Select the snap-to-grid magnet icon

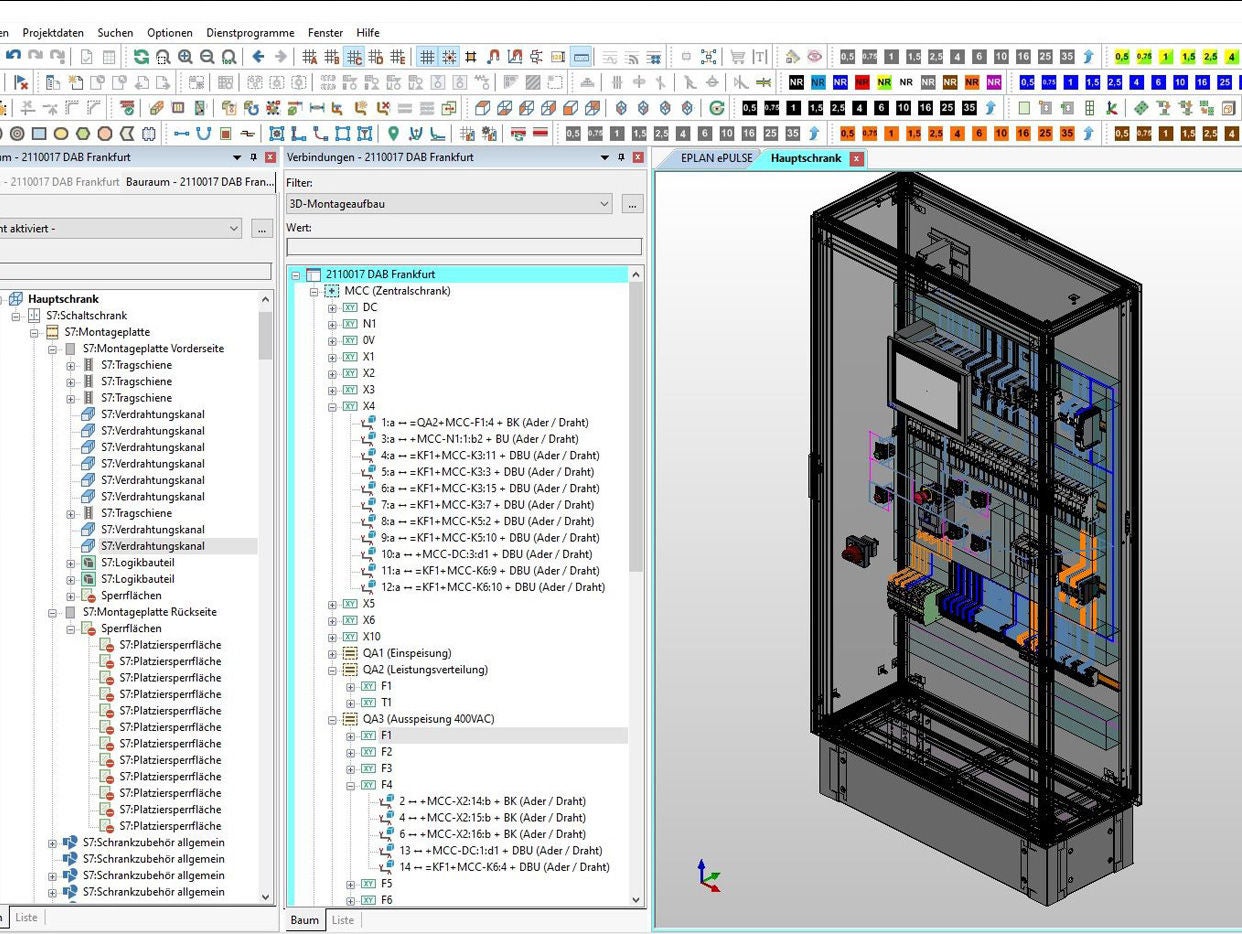[492, 57]
